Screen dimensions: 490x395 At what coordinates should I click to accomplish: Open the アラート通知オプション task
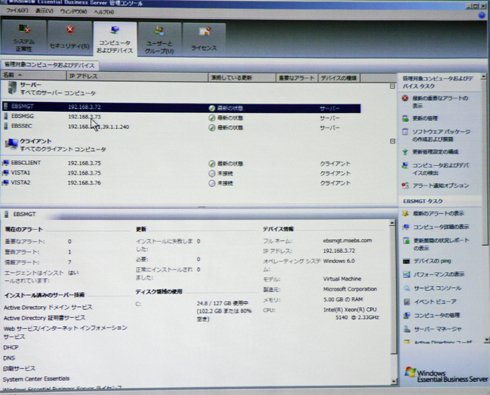[436, 185]
